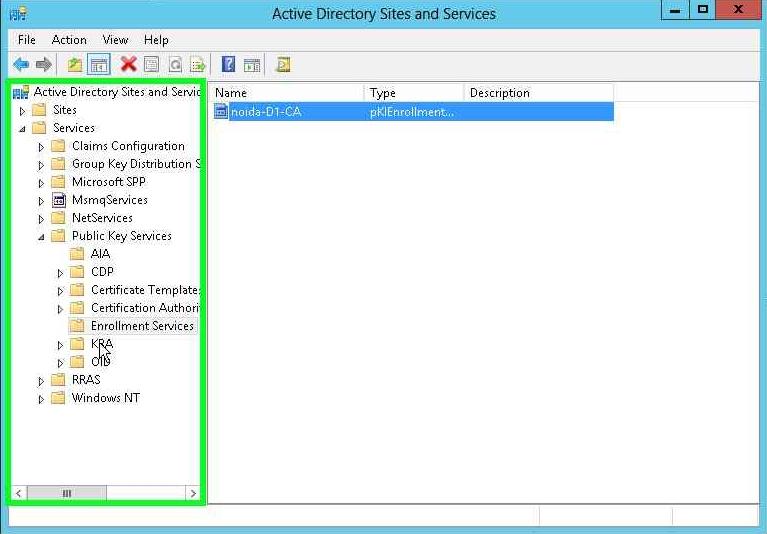Image resolution: width=767 pixels, height=534 pixels.
Task: Toggle Show/Hide Action Pane icon
Action: coord(252,64)
